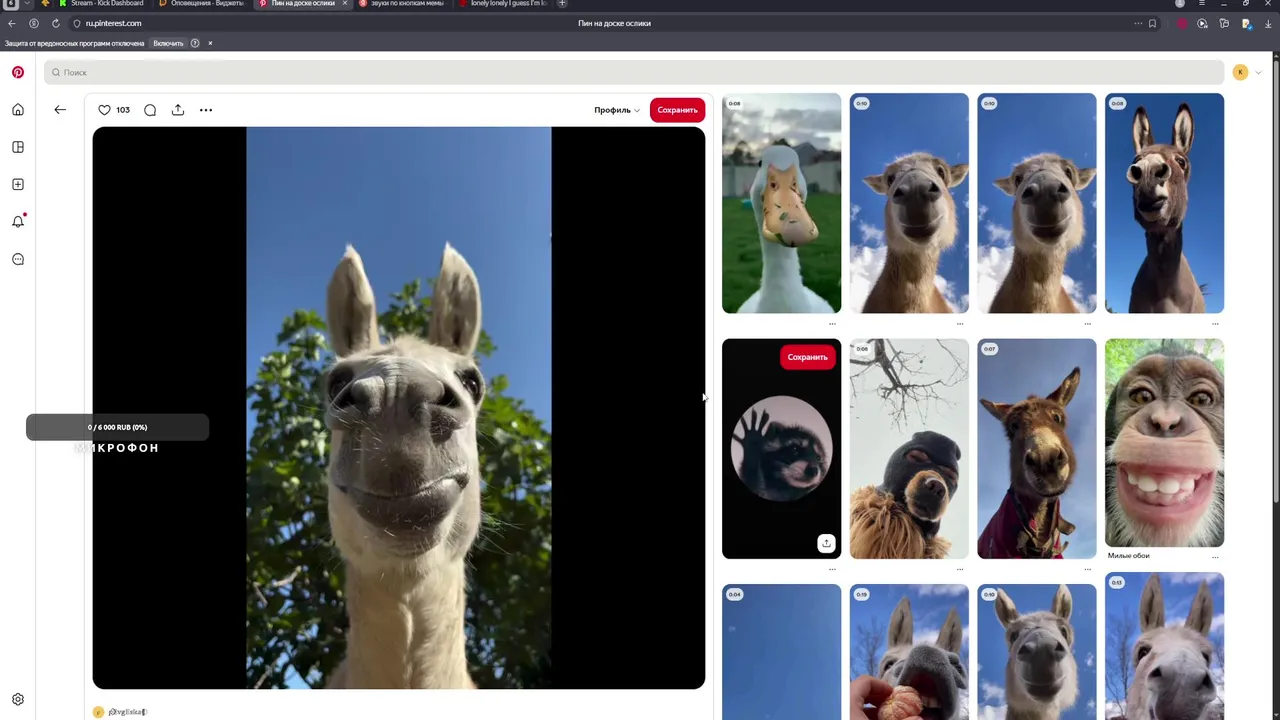Open comments bubble on the pin

[150, 110]
